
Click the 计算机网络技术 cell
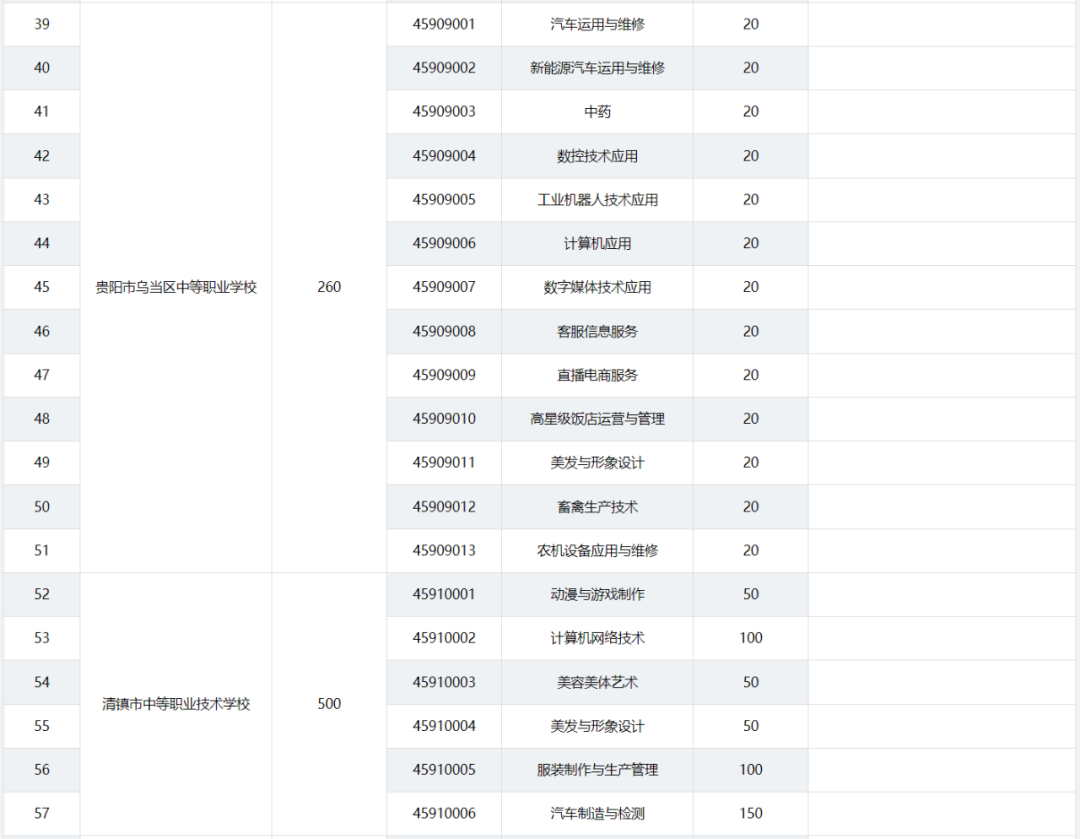[x=597, y=638]
